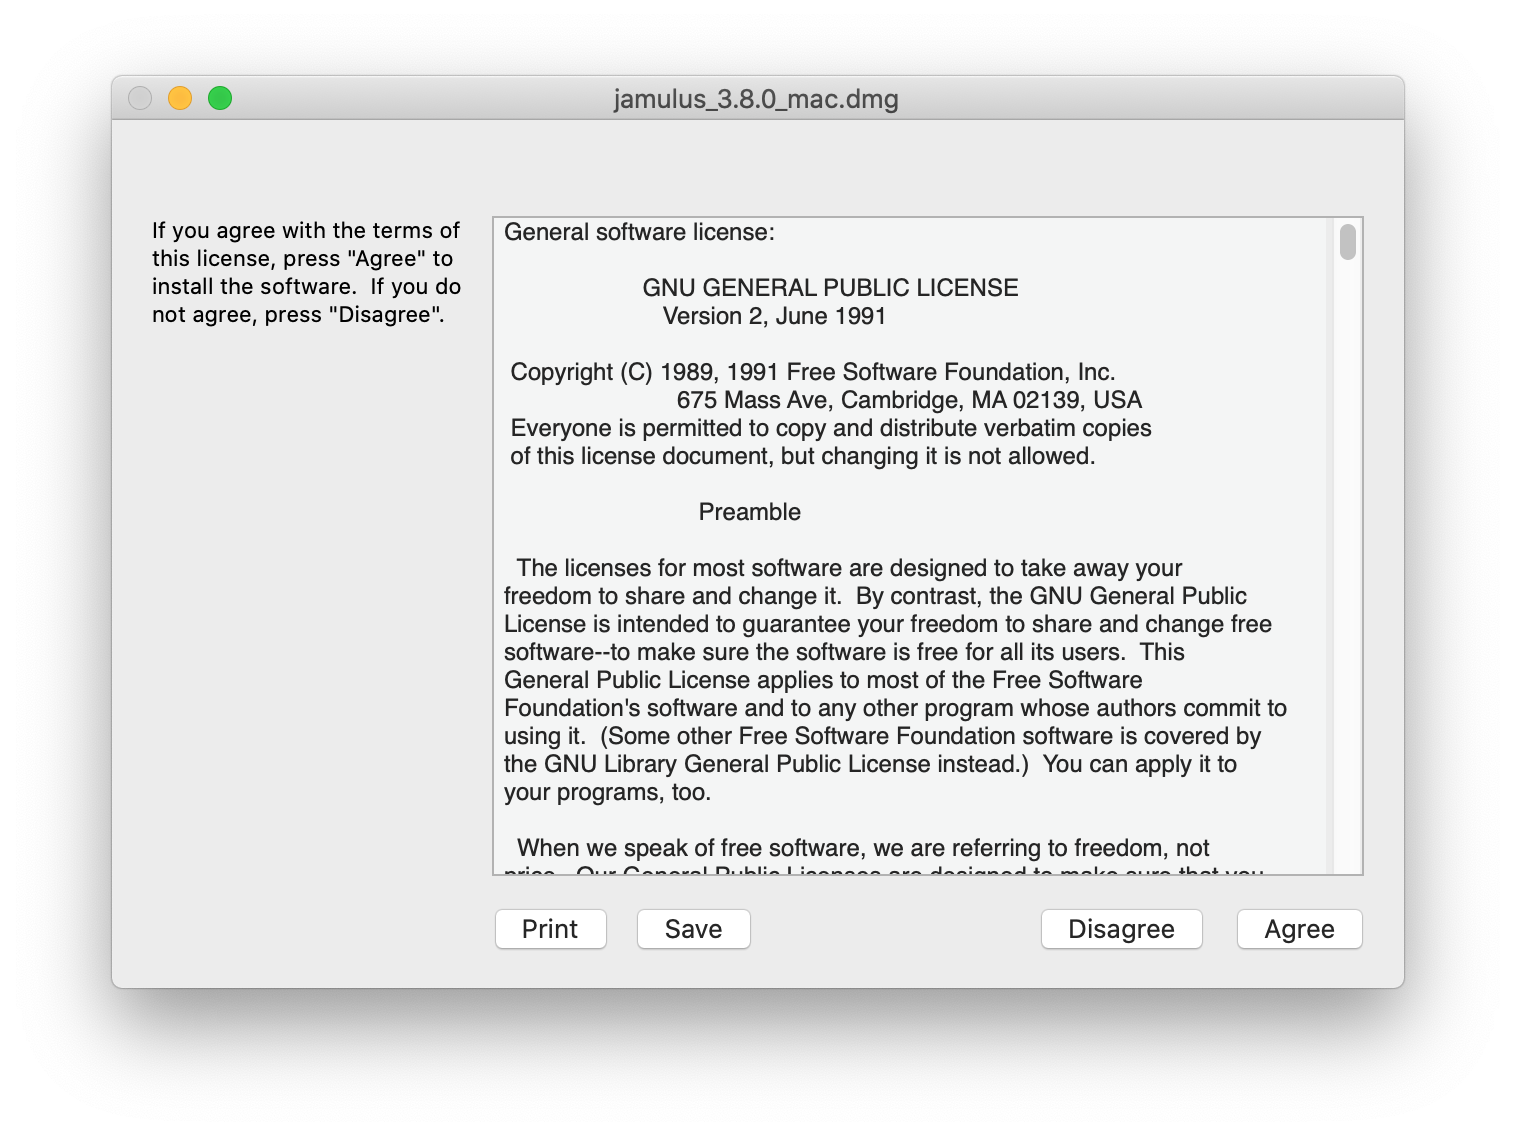The image size is (1516, 1136).
Task: Click the jamulus_3.8.0_mac.dmg window title
Action: (756, 99)
